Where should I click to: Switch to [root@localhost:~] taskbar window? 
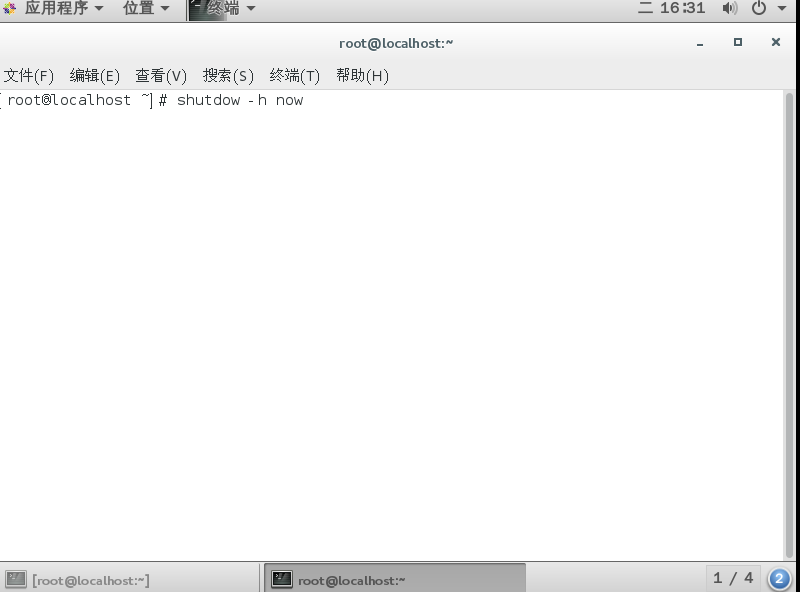click(x=130, y=579)
